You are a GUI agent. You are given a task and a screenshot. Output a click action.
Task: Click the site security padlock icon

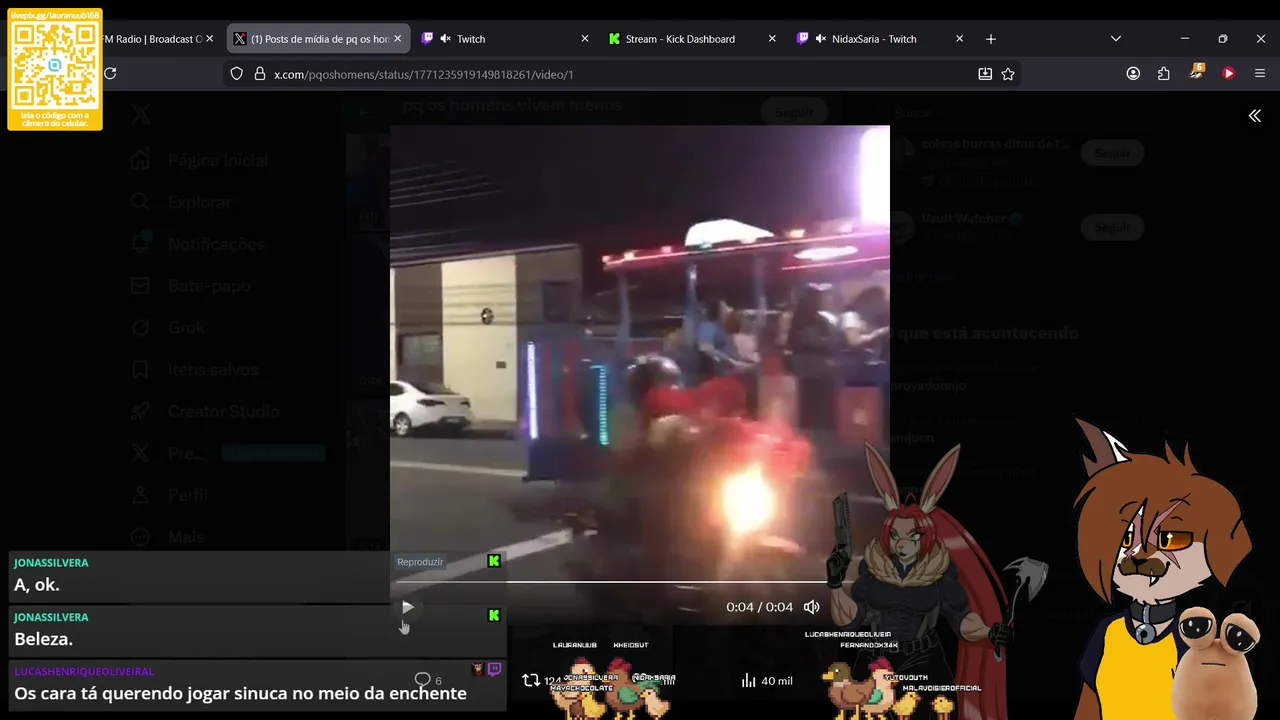pyautogui.click(x=260, y=73)
